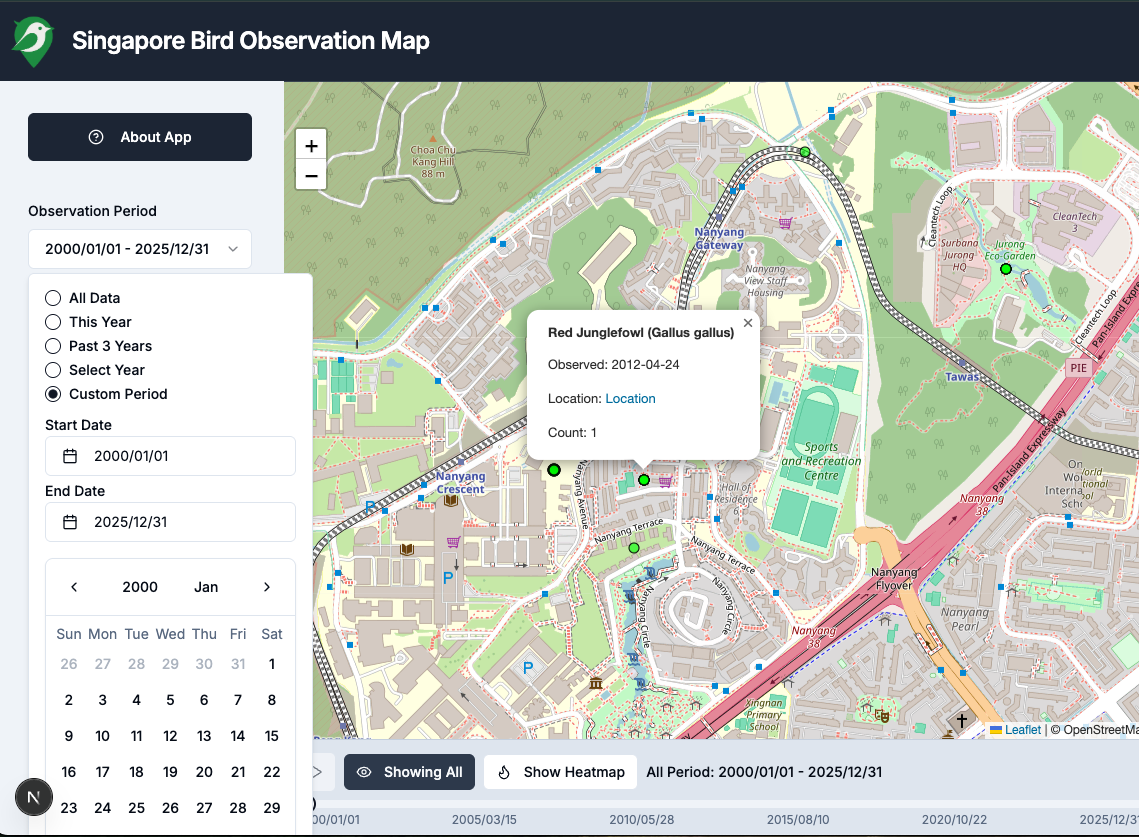Go to the next month in the calendar
The width and height of the screenshot is (1139, 837).
pos(267,587)
